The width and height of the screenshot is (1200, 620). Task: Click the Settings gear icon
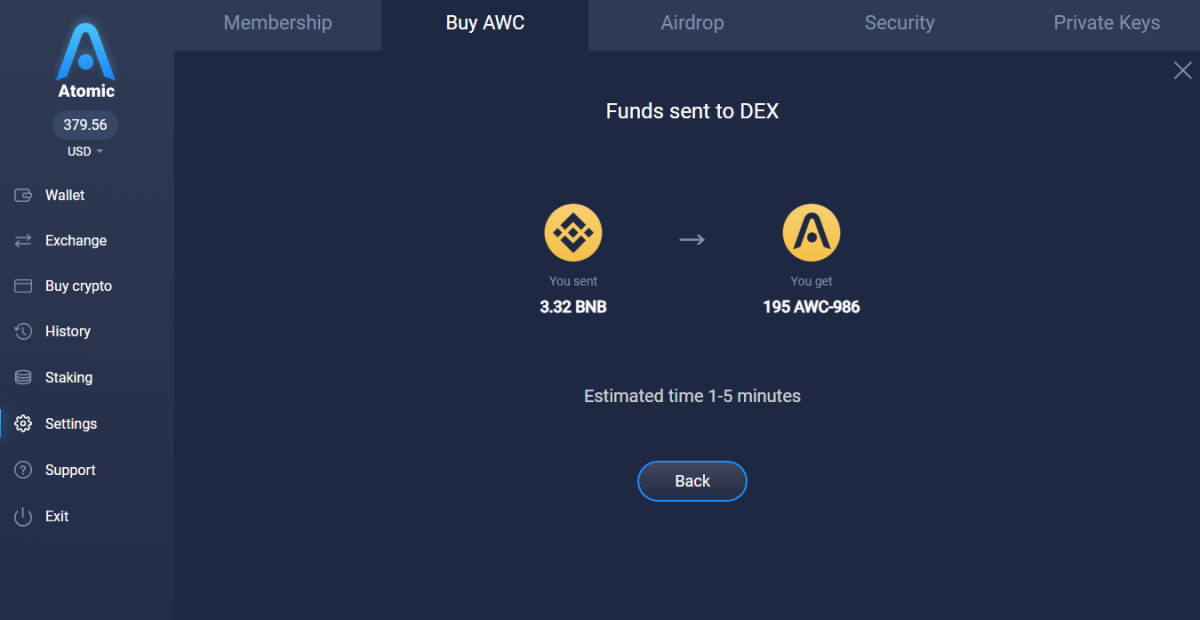point(23,424)
